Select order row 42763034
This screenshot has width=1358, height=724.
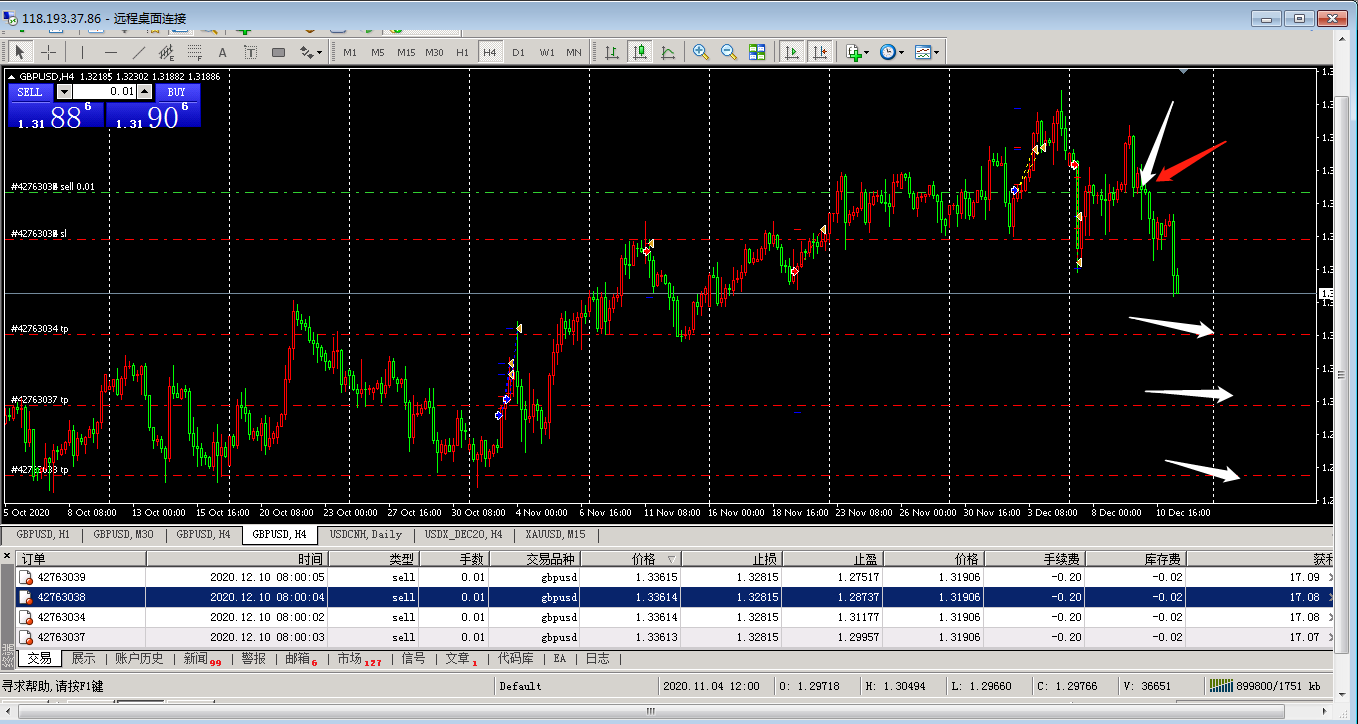pos(674,617)
